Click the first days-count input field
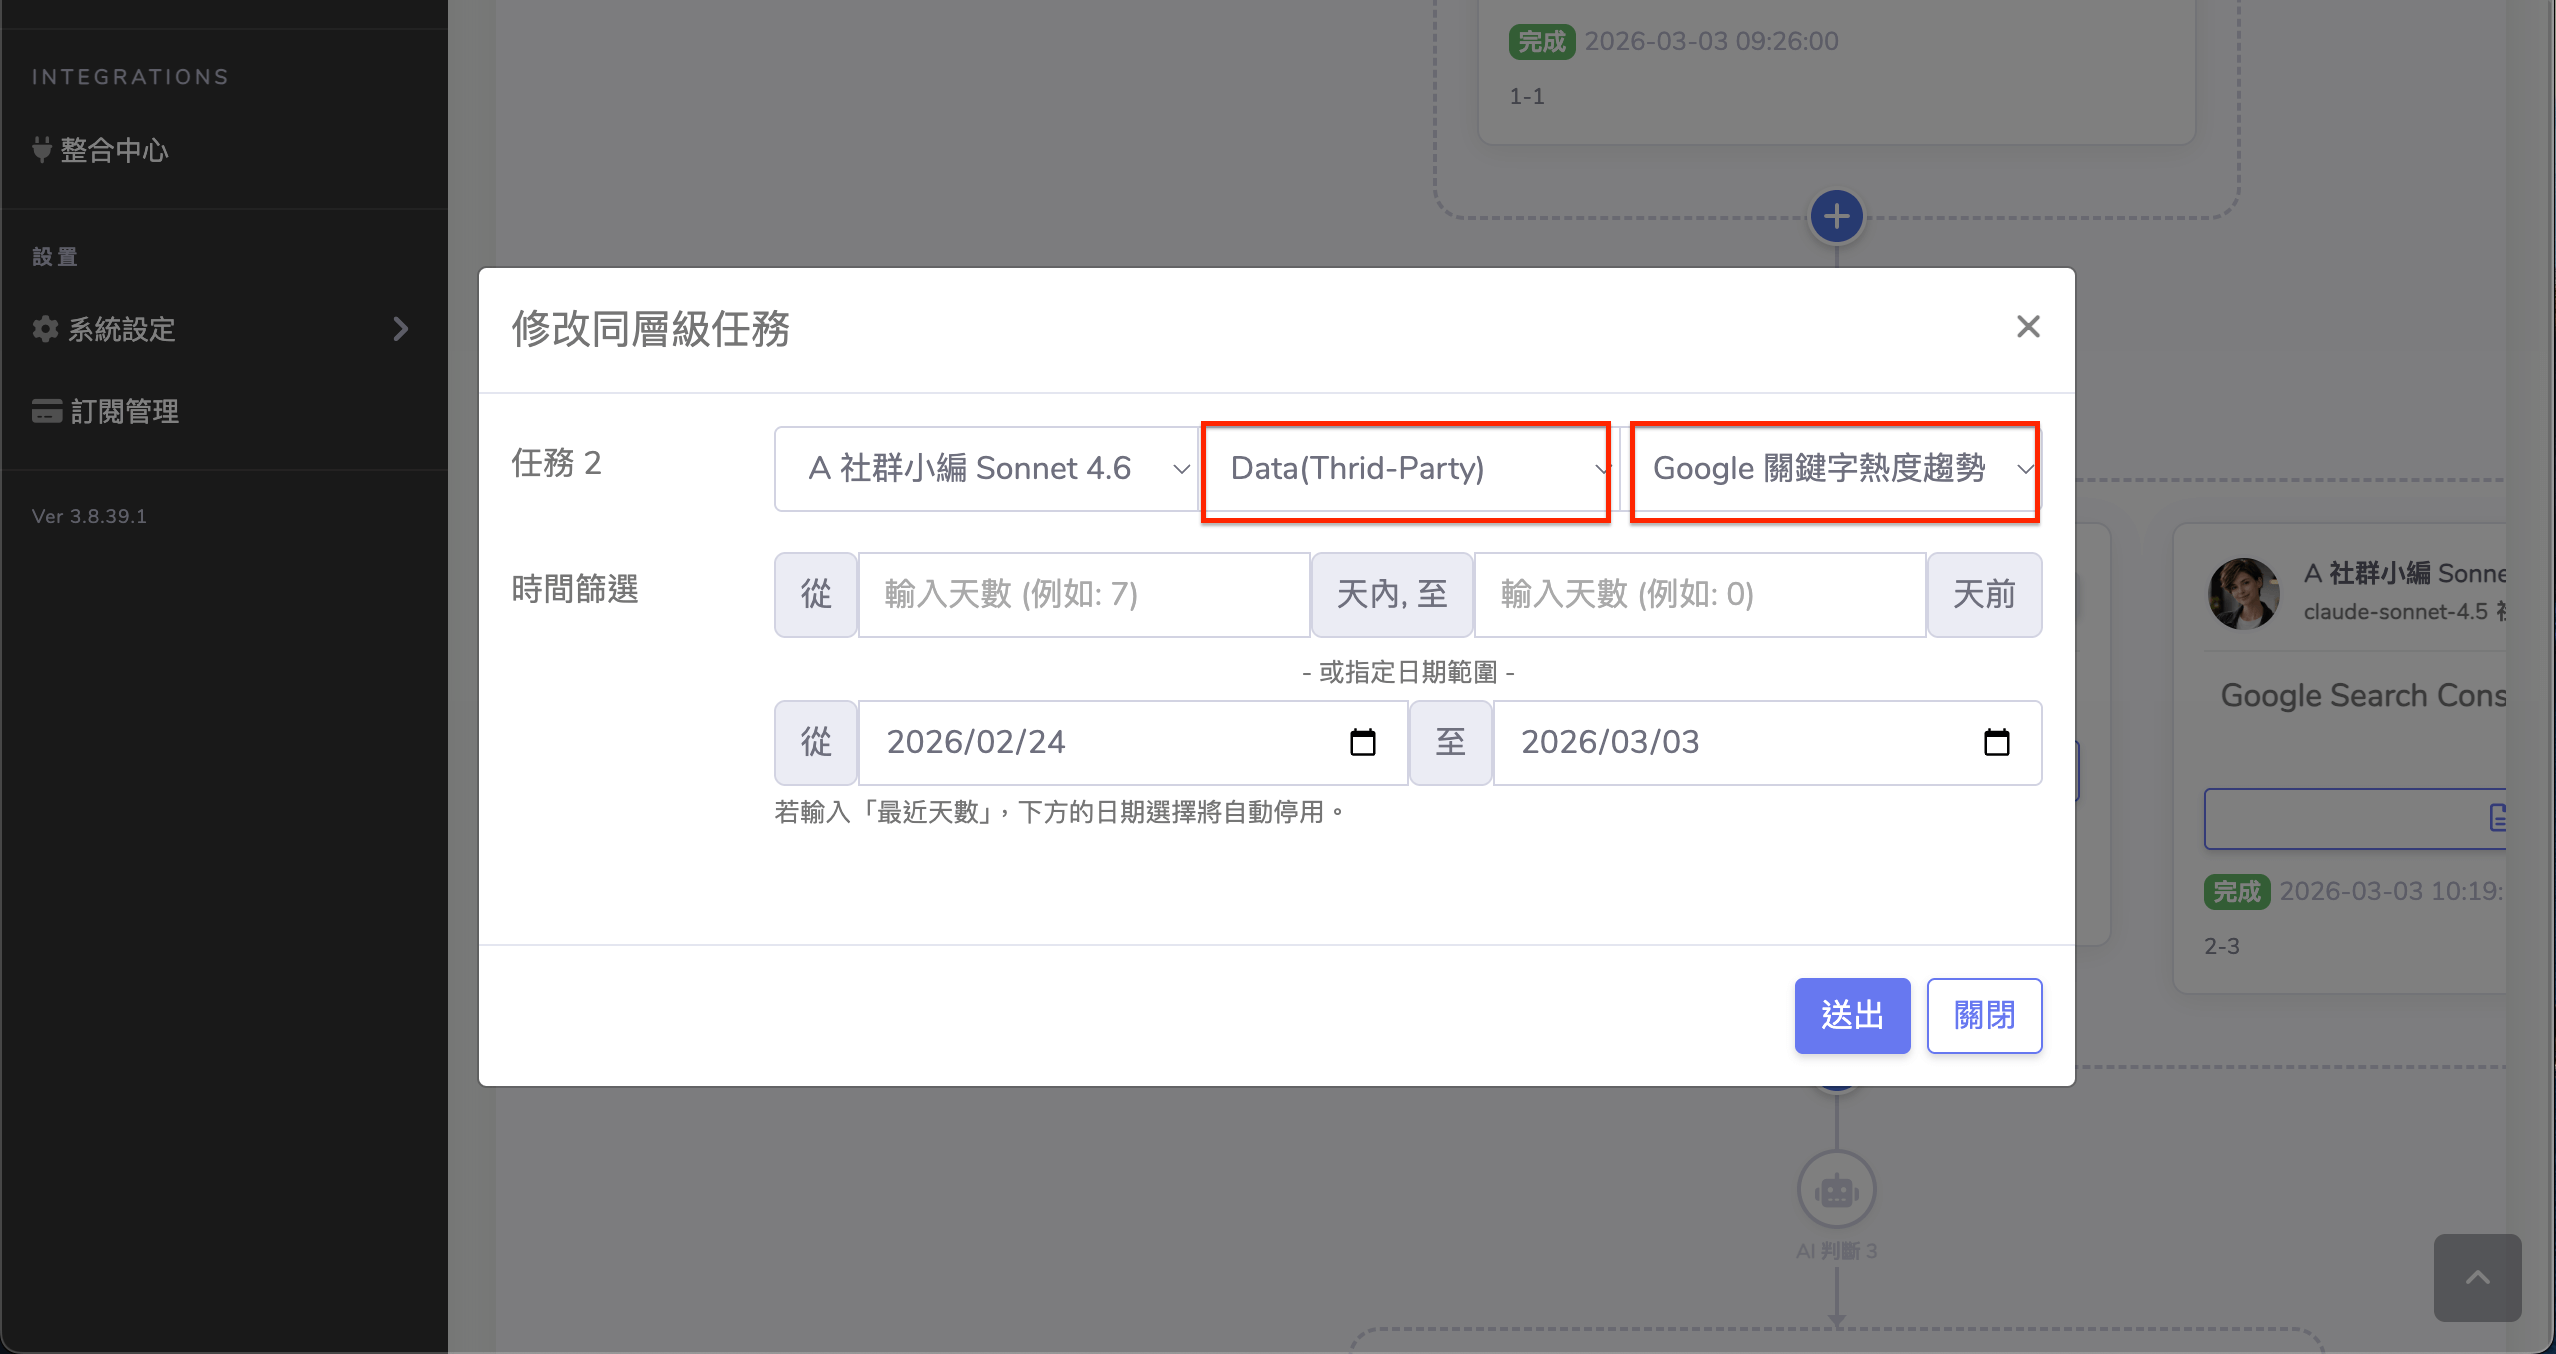The height and width of the screenshot is (1354, 2556). 1083,595
